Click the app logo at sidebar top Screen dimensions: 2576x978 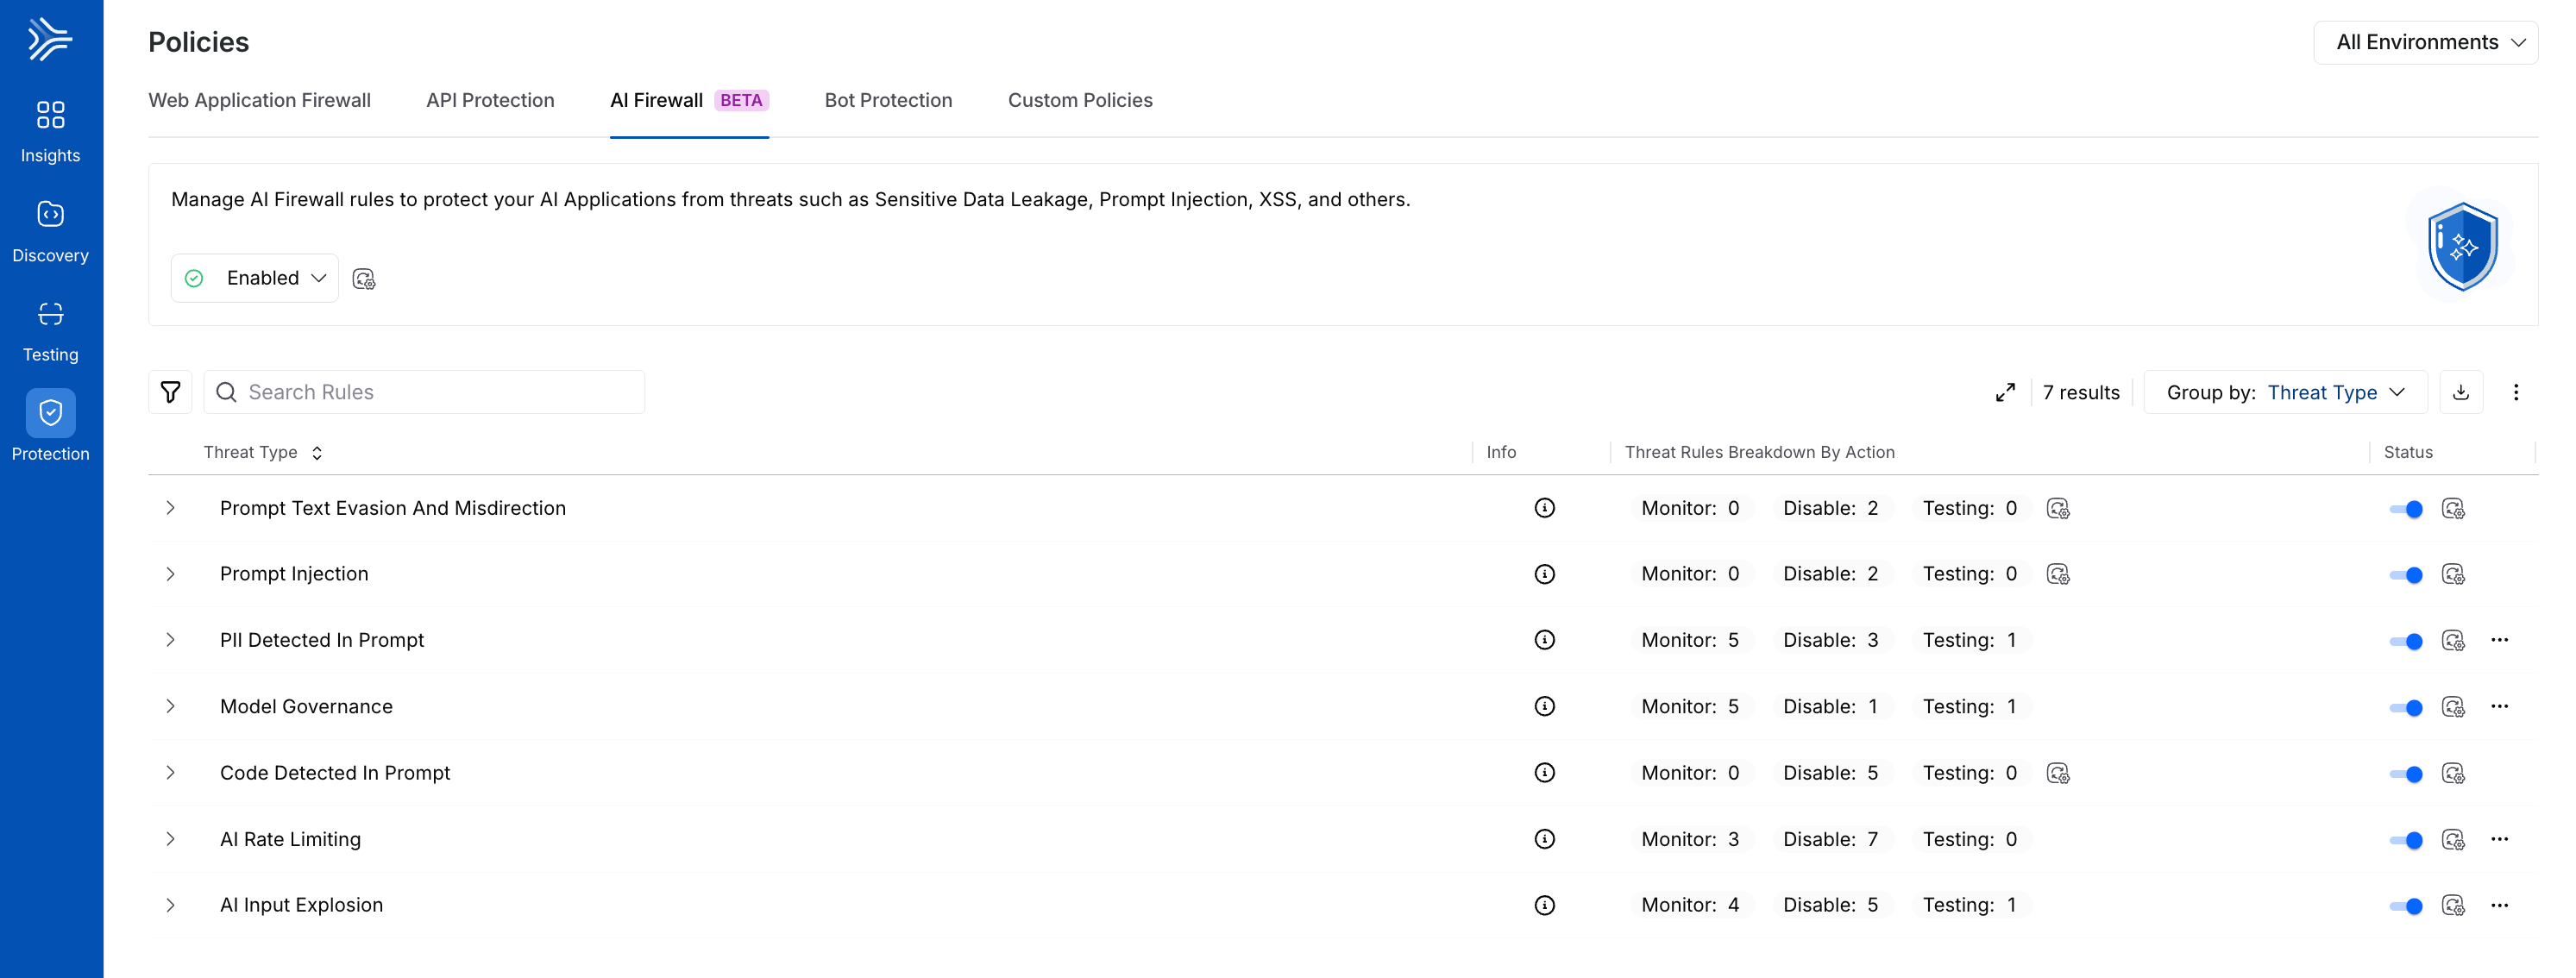(x=50, y=40)
